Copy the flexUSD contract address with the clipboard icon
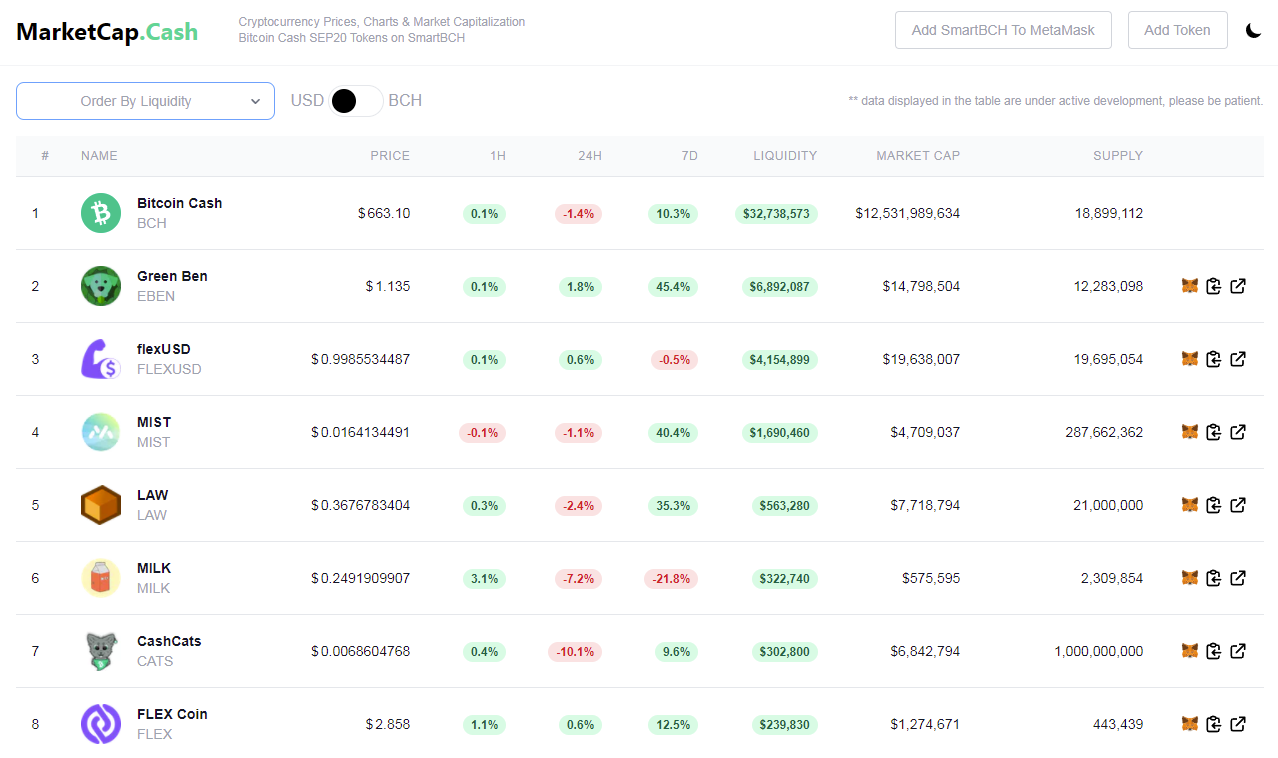 pos(1214,359)
